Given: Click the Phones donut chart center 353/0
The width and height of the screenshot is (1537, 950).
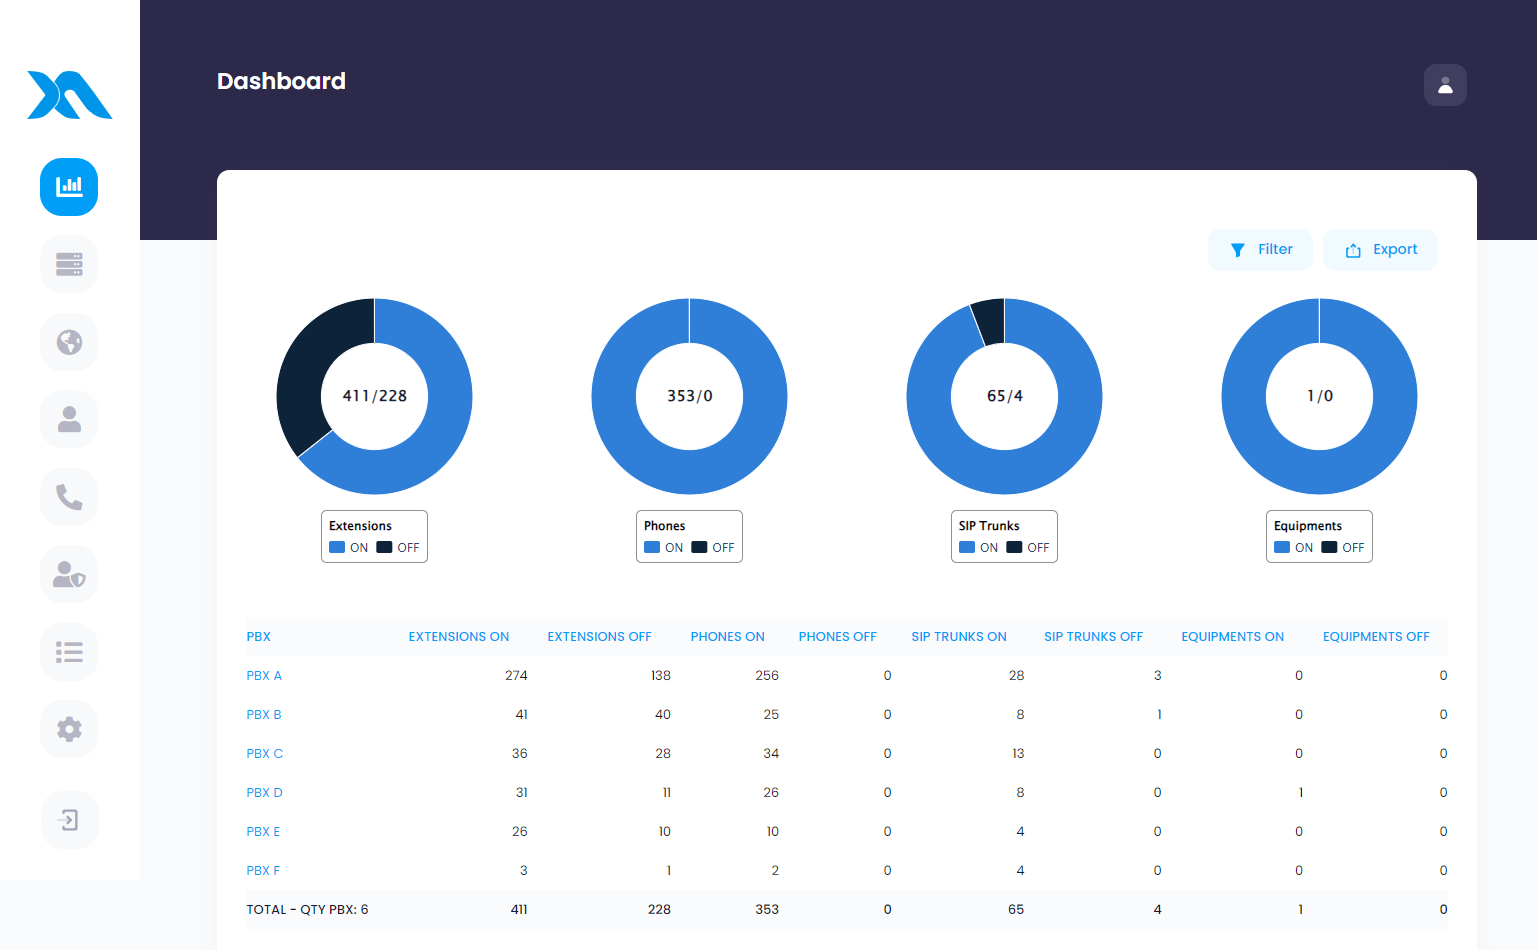Looking at the screenshot, I should click(x=690, y=396).
